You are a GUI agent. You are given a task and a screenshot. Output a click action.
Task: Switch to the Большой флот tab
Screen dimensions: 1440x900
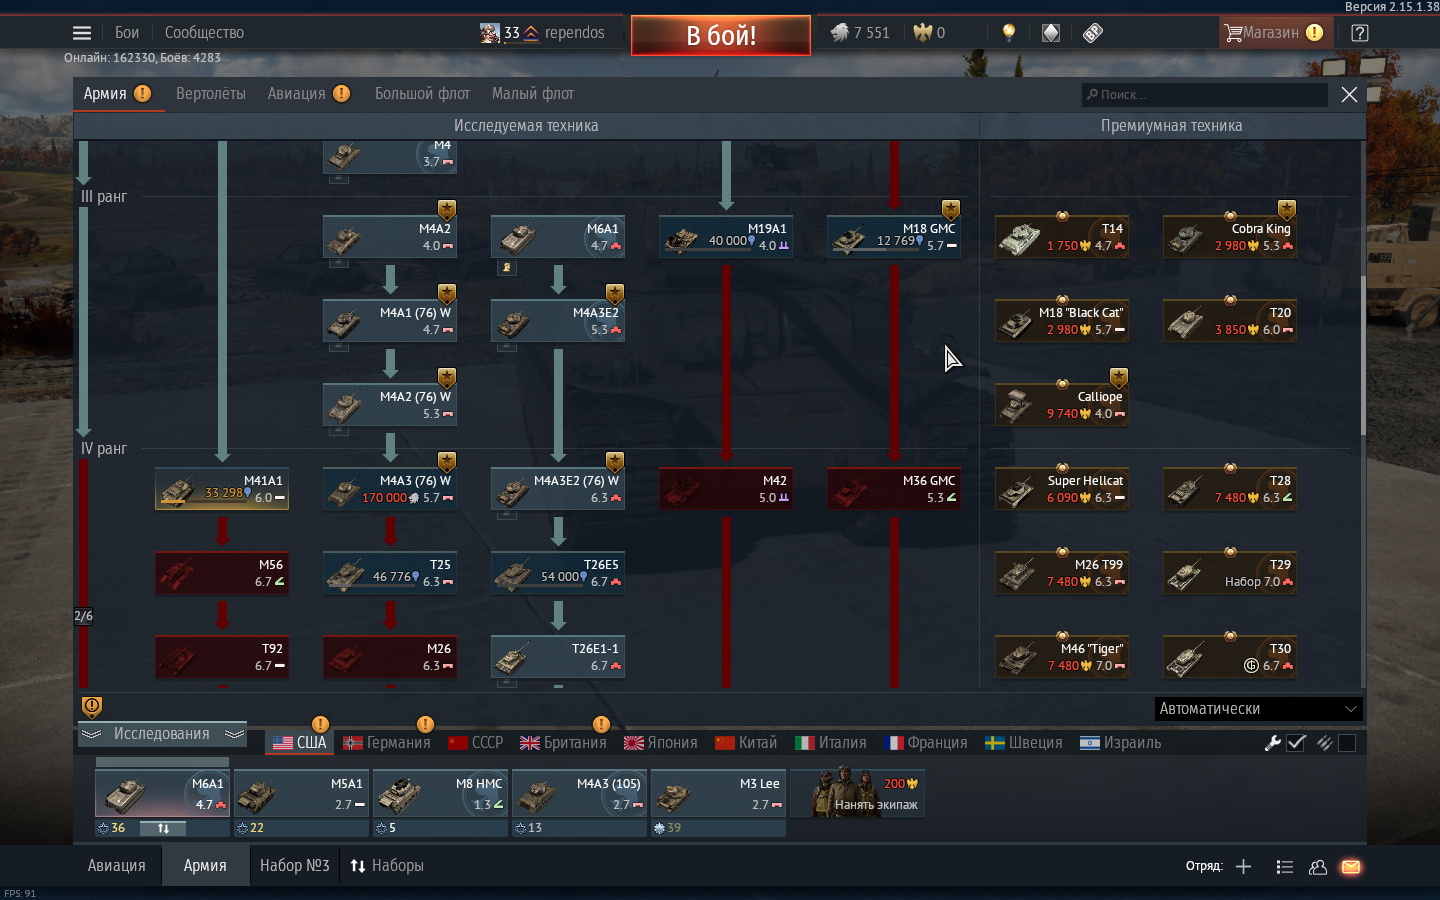pos(422,94)
